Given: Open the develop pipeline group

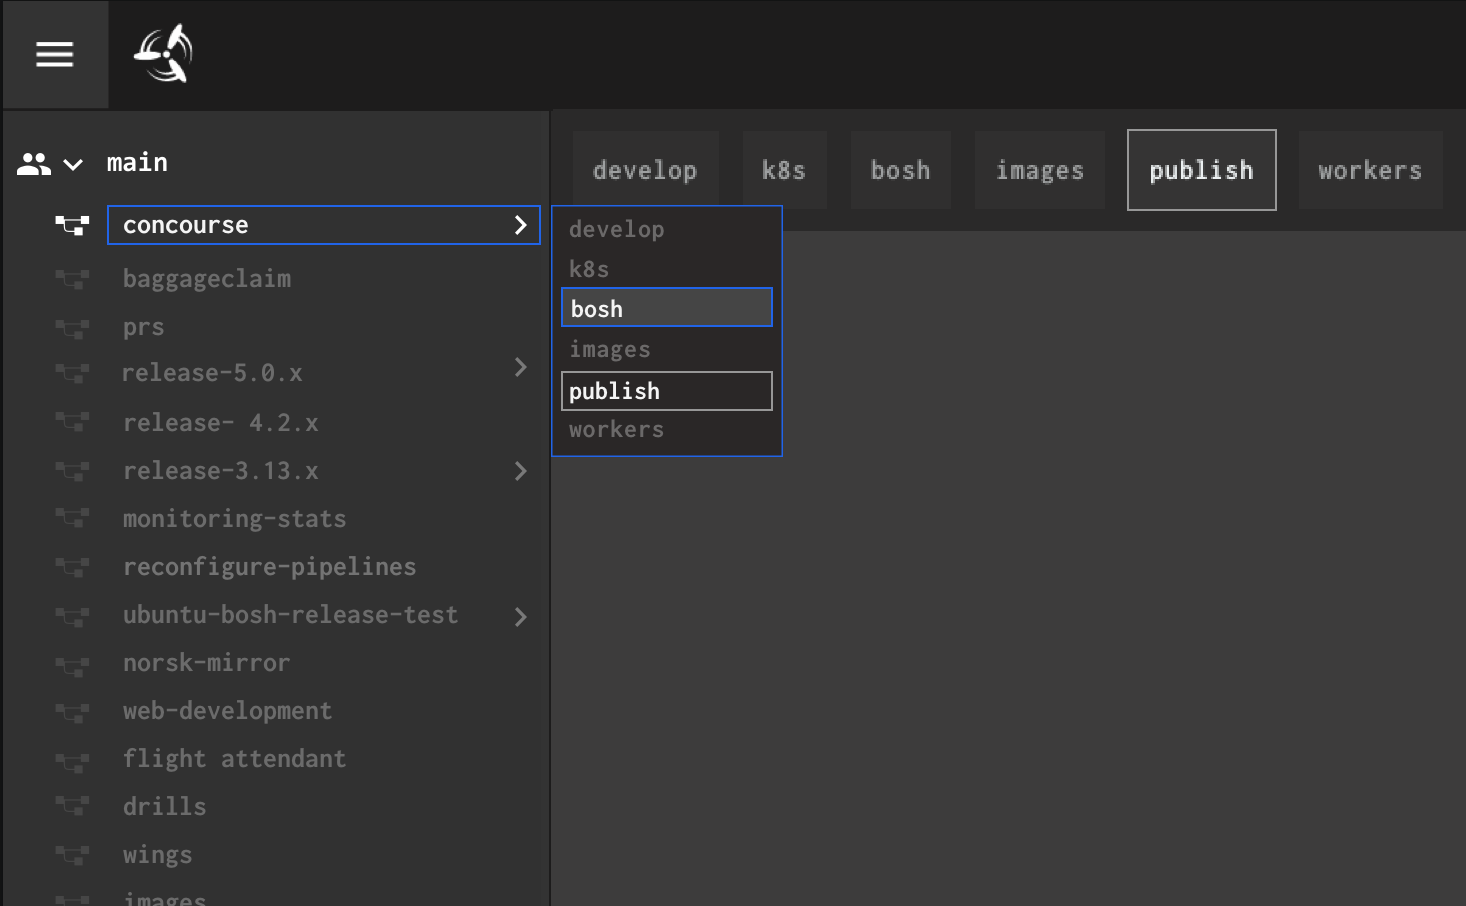Looking at the screenshot, I should [645, 170].
